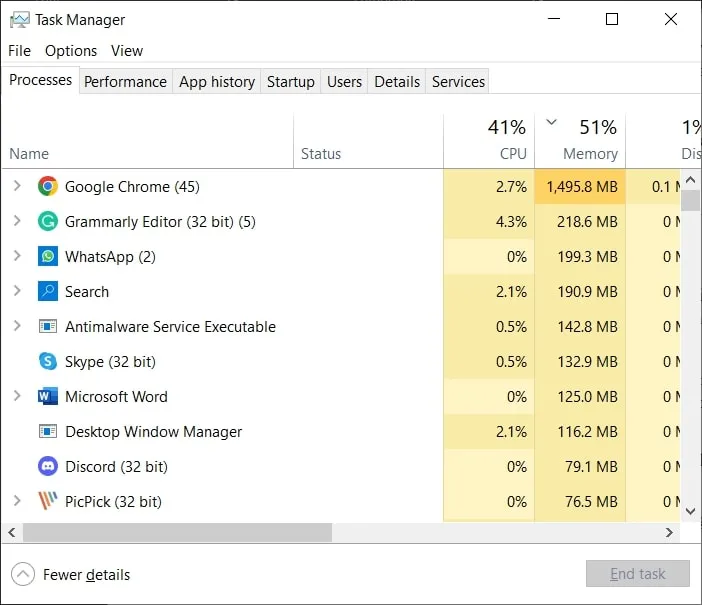Collapse view with Fewer details
This screenshot has height=605, width=702.
72,575
